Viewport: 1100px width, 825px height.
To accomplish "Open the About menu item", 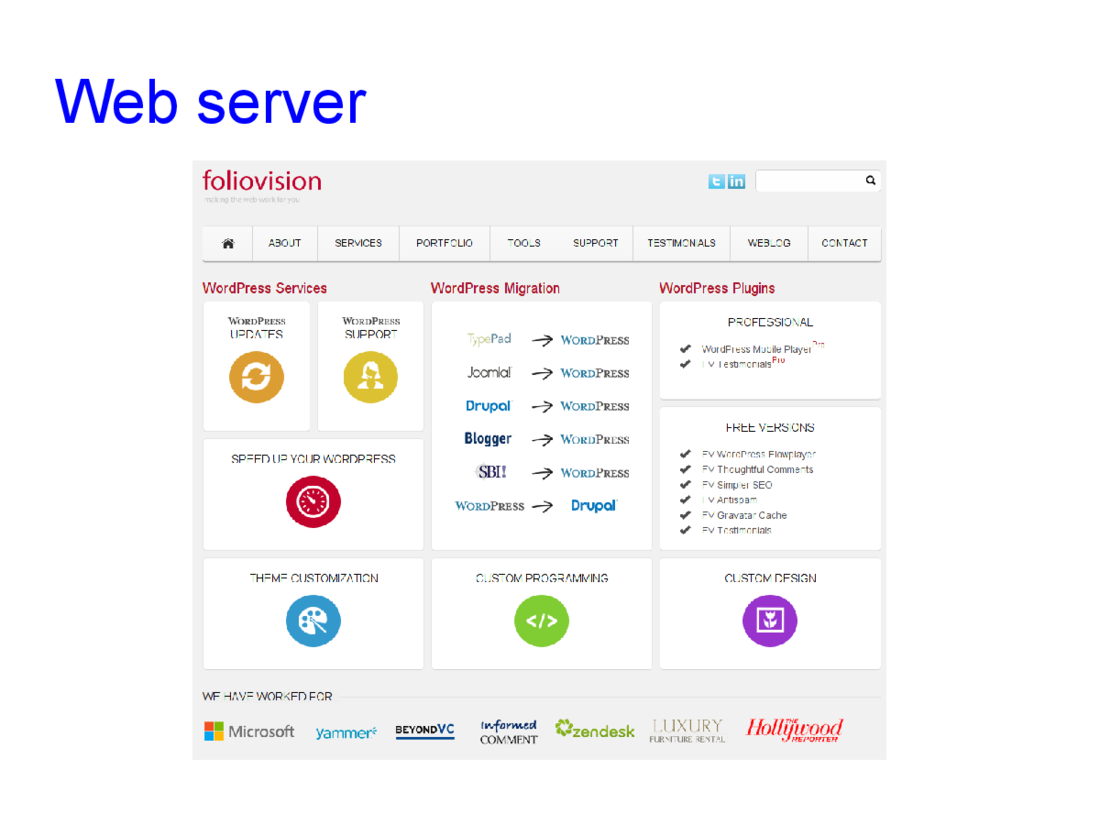I will (284, 243).
